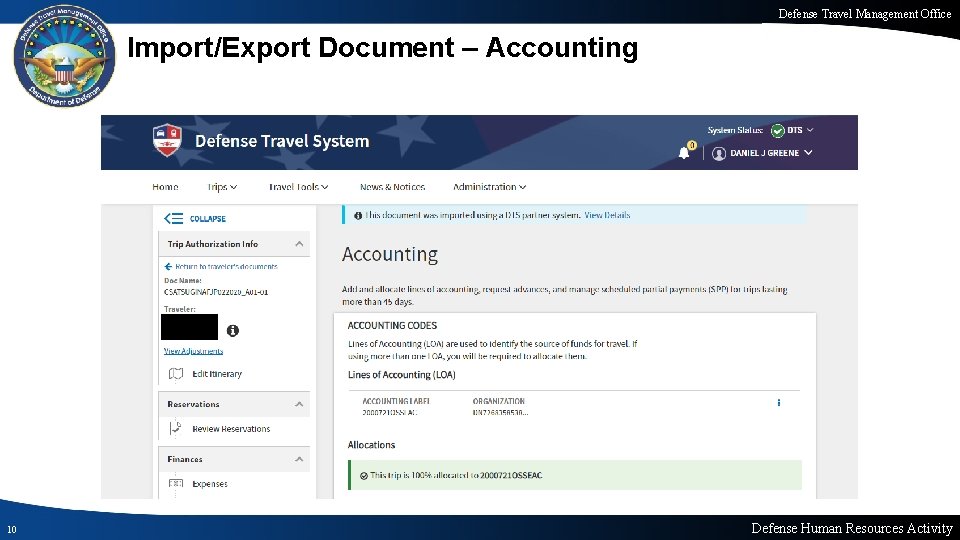The image size is (960, 540).
Task: Click the Defense Travel System title
Action: click(282, 141)
